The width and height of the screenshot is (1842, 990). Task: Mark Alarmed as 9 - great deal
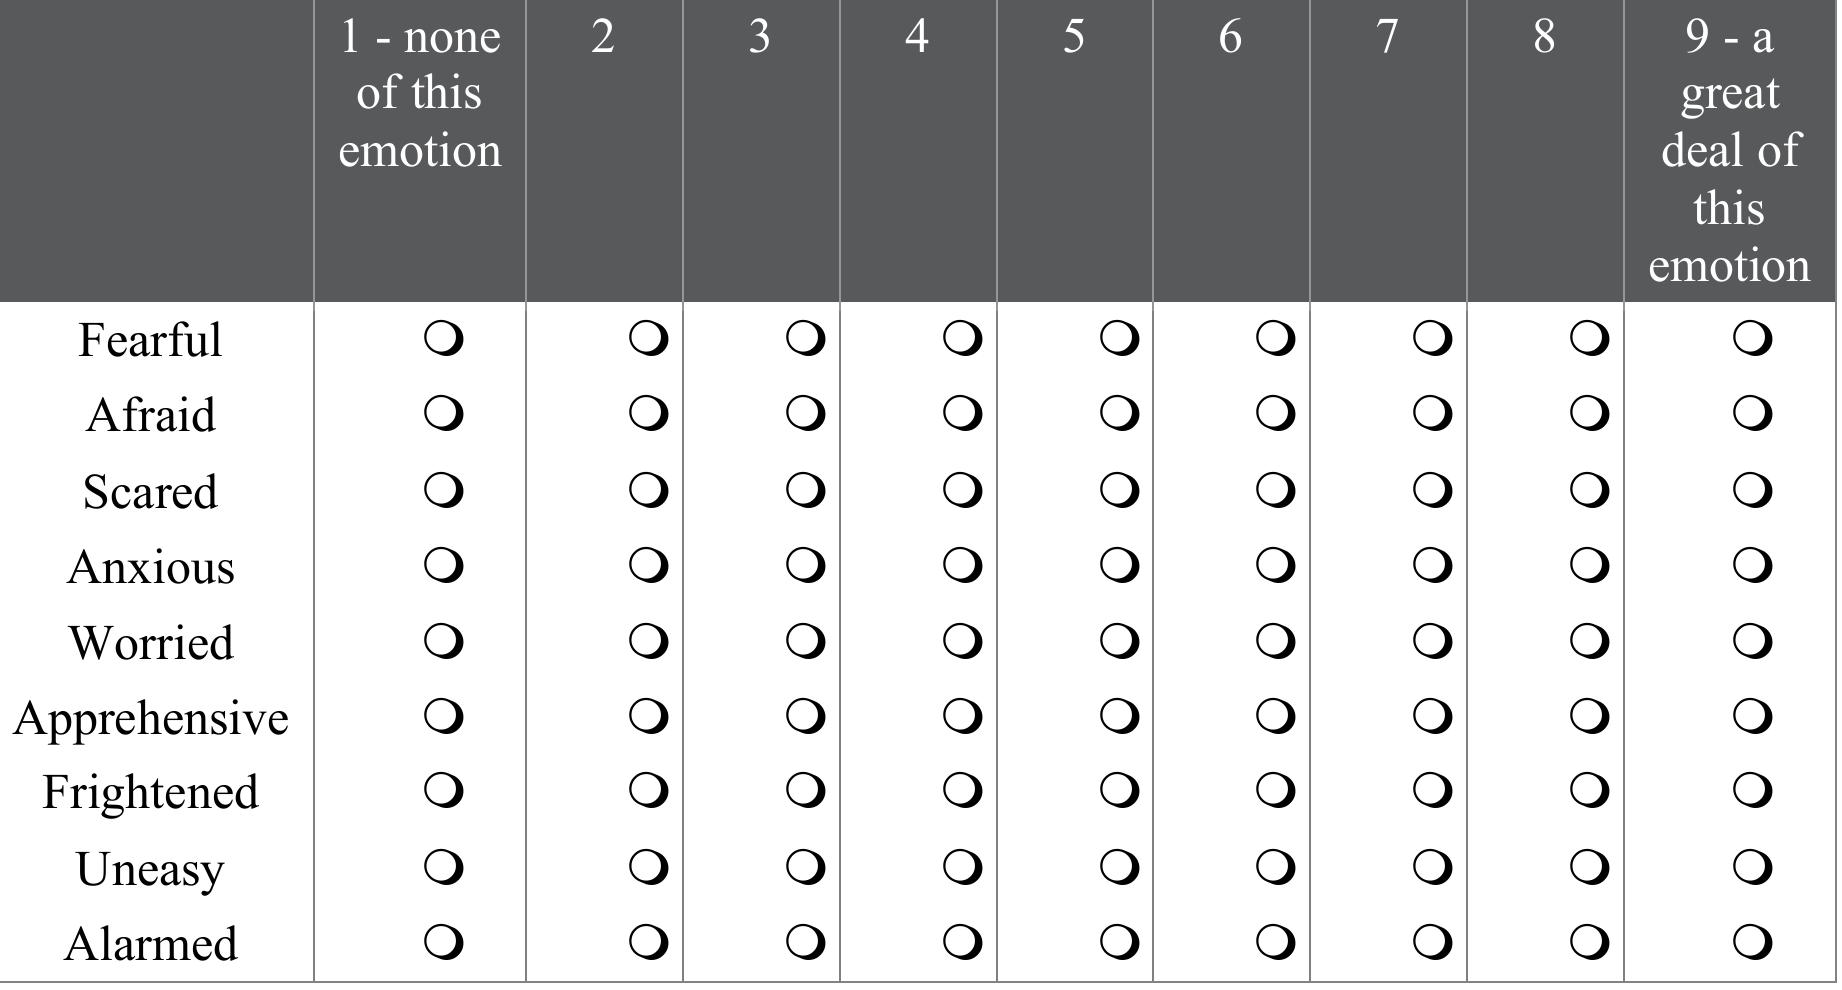(1752, 942)
